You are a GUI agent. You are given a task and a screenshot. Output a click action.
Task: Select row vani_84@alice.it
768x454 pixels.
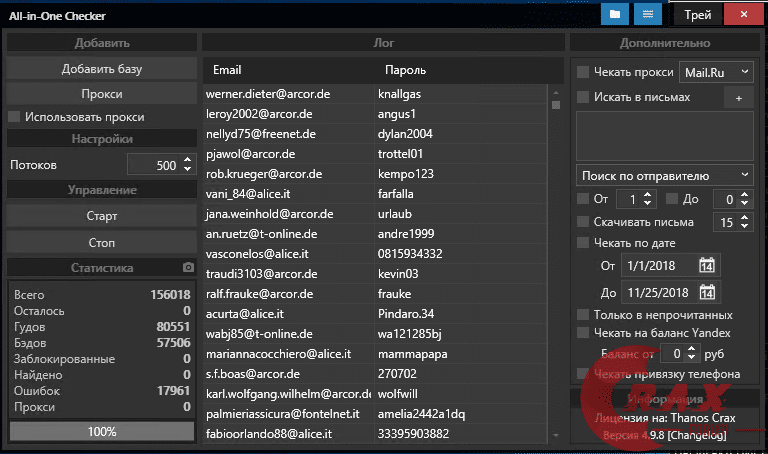[x=375, y=194]
